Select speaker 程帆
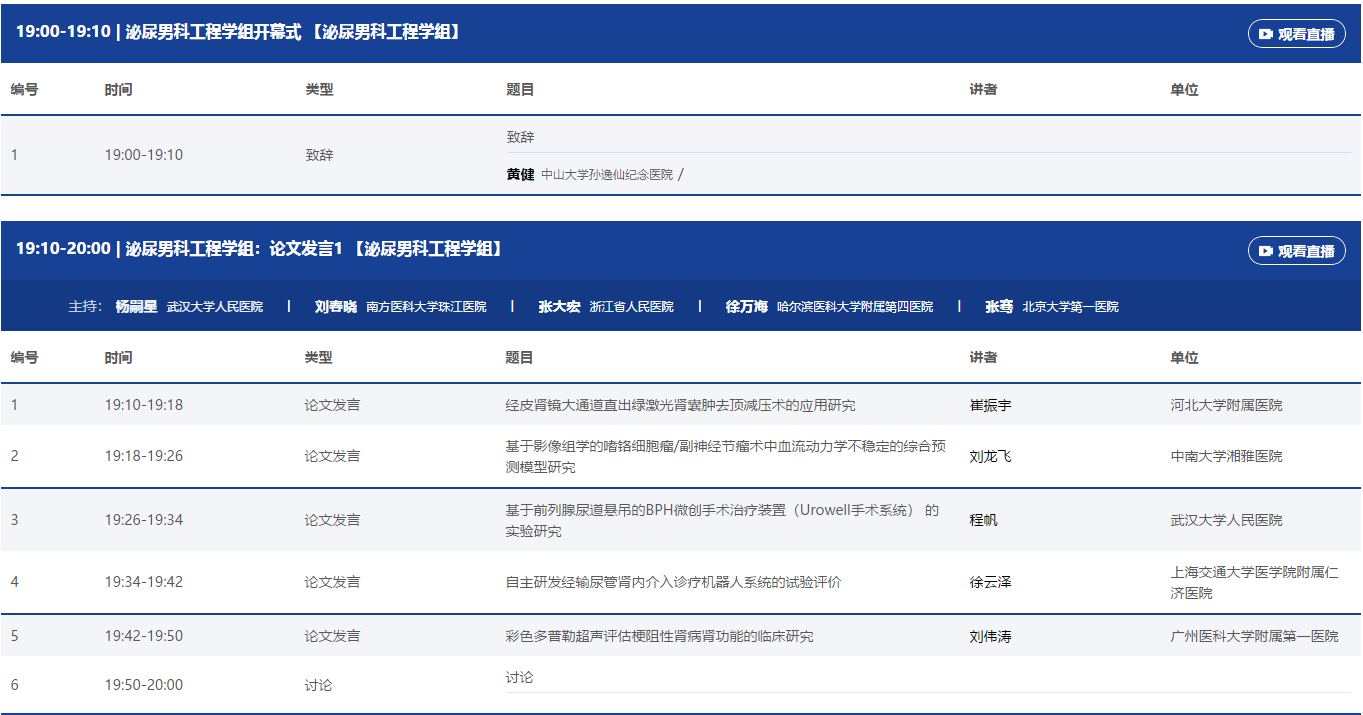 click(x=983, y=520)
